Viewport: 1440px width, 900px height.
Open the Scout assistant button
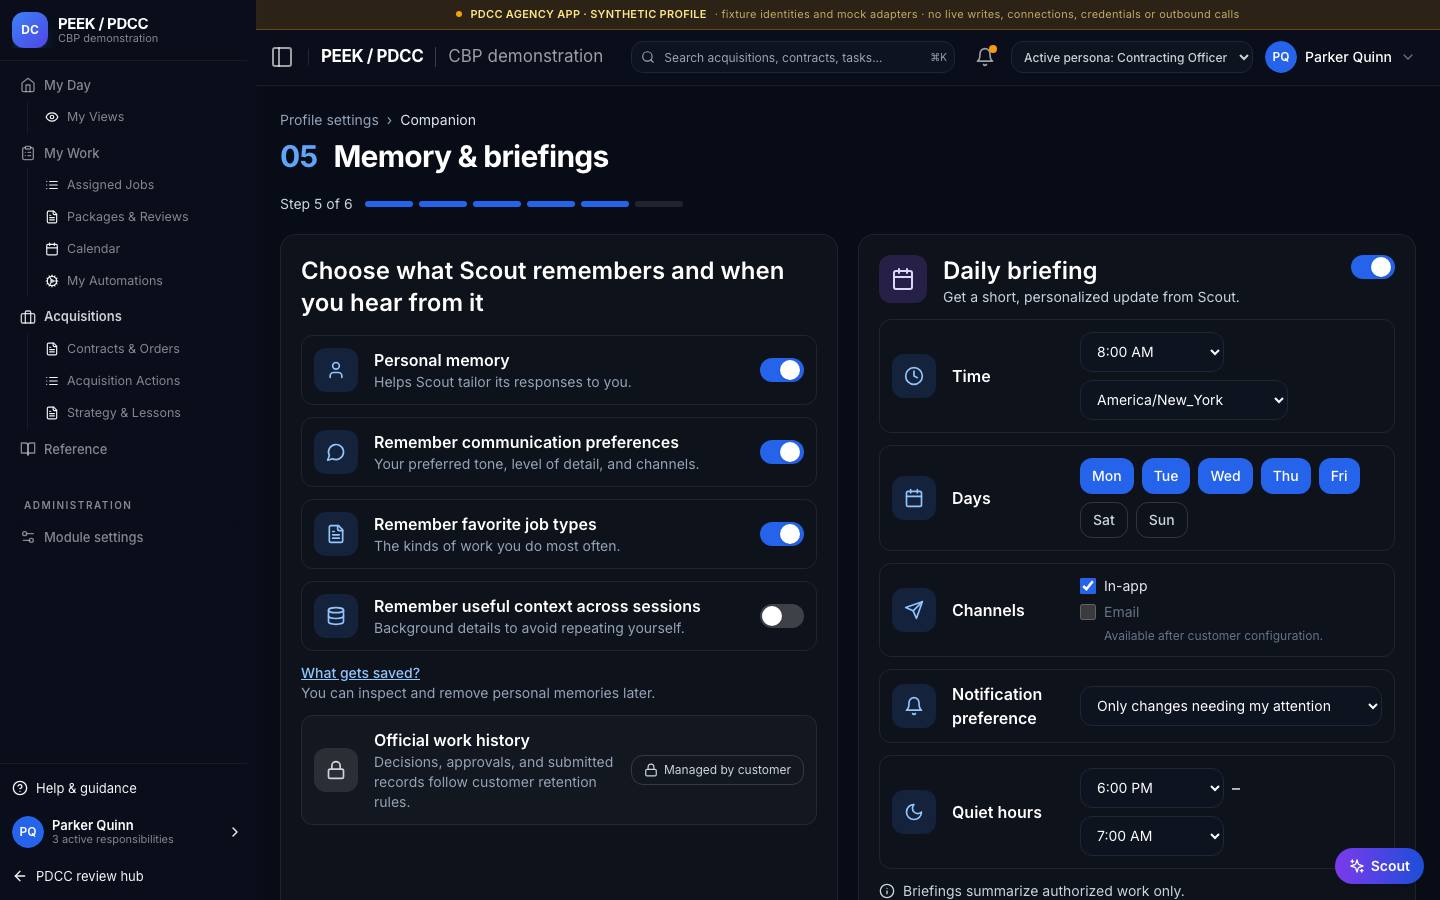click(x=1379, y=866)
